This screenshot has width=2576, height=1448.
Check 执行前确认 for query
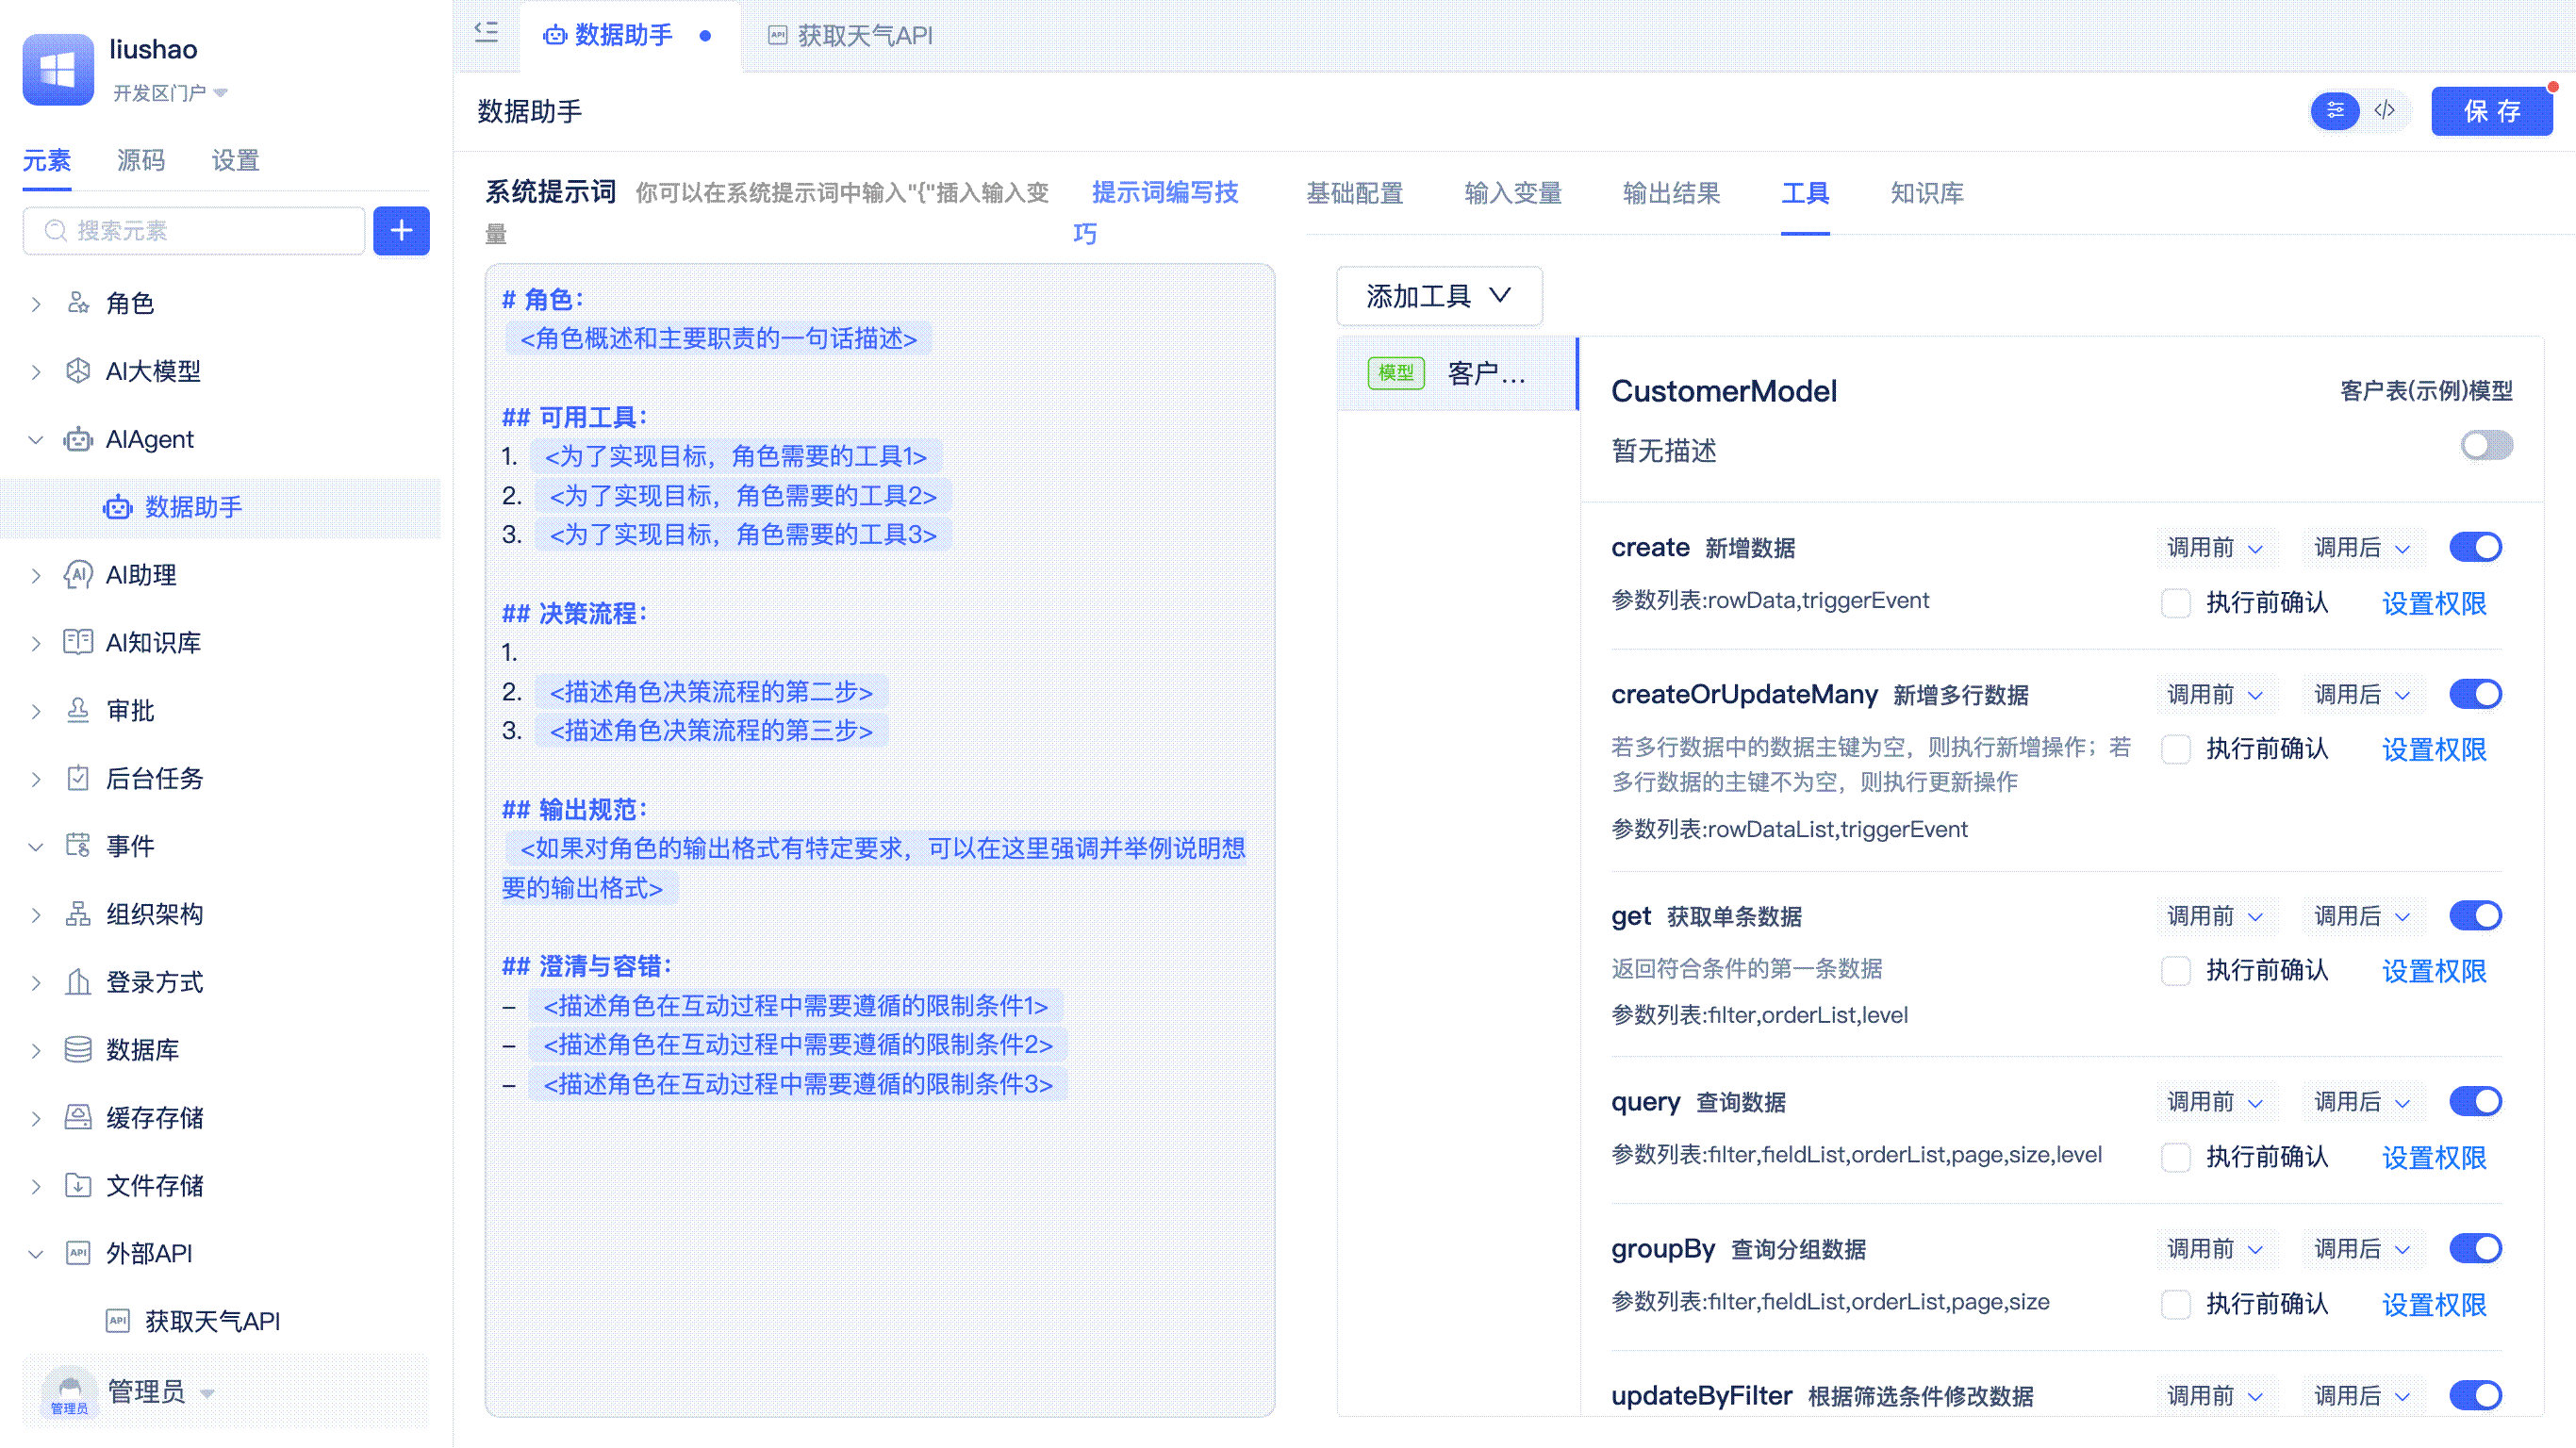2176,1158
